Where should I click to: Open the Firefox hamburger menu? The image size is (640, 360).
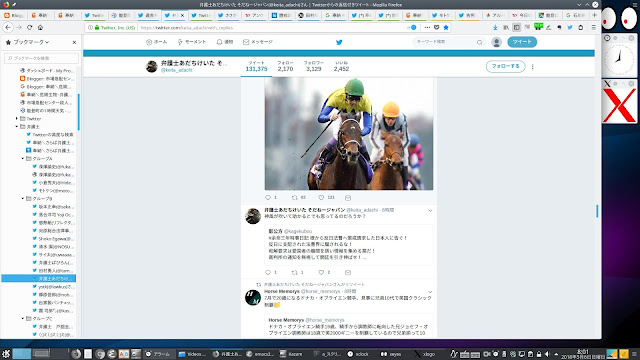593,27
